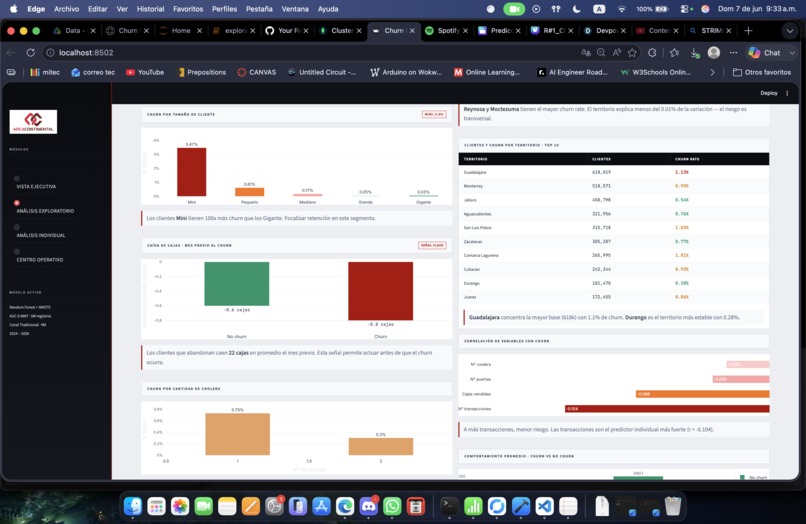Open System Settings in the dock

click(274, 507)
